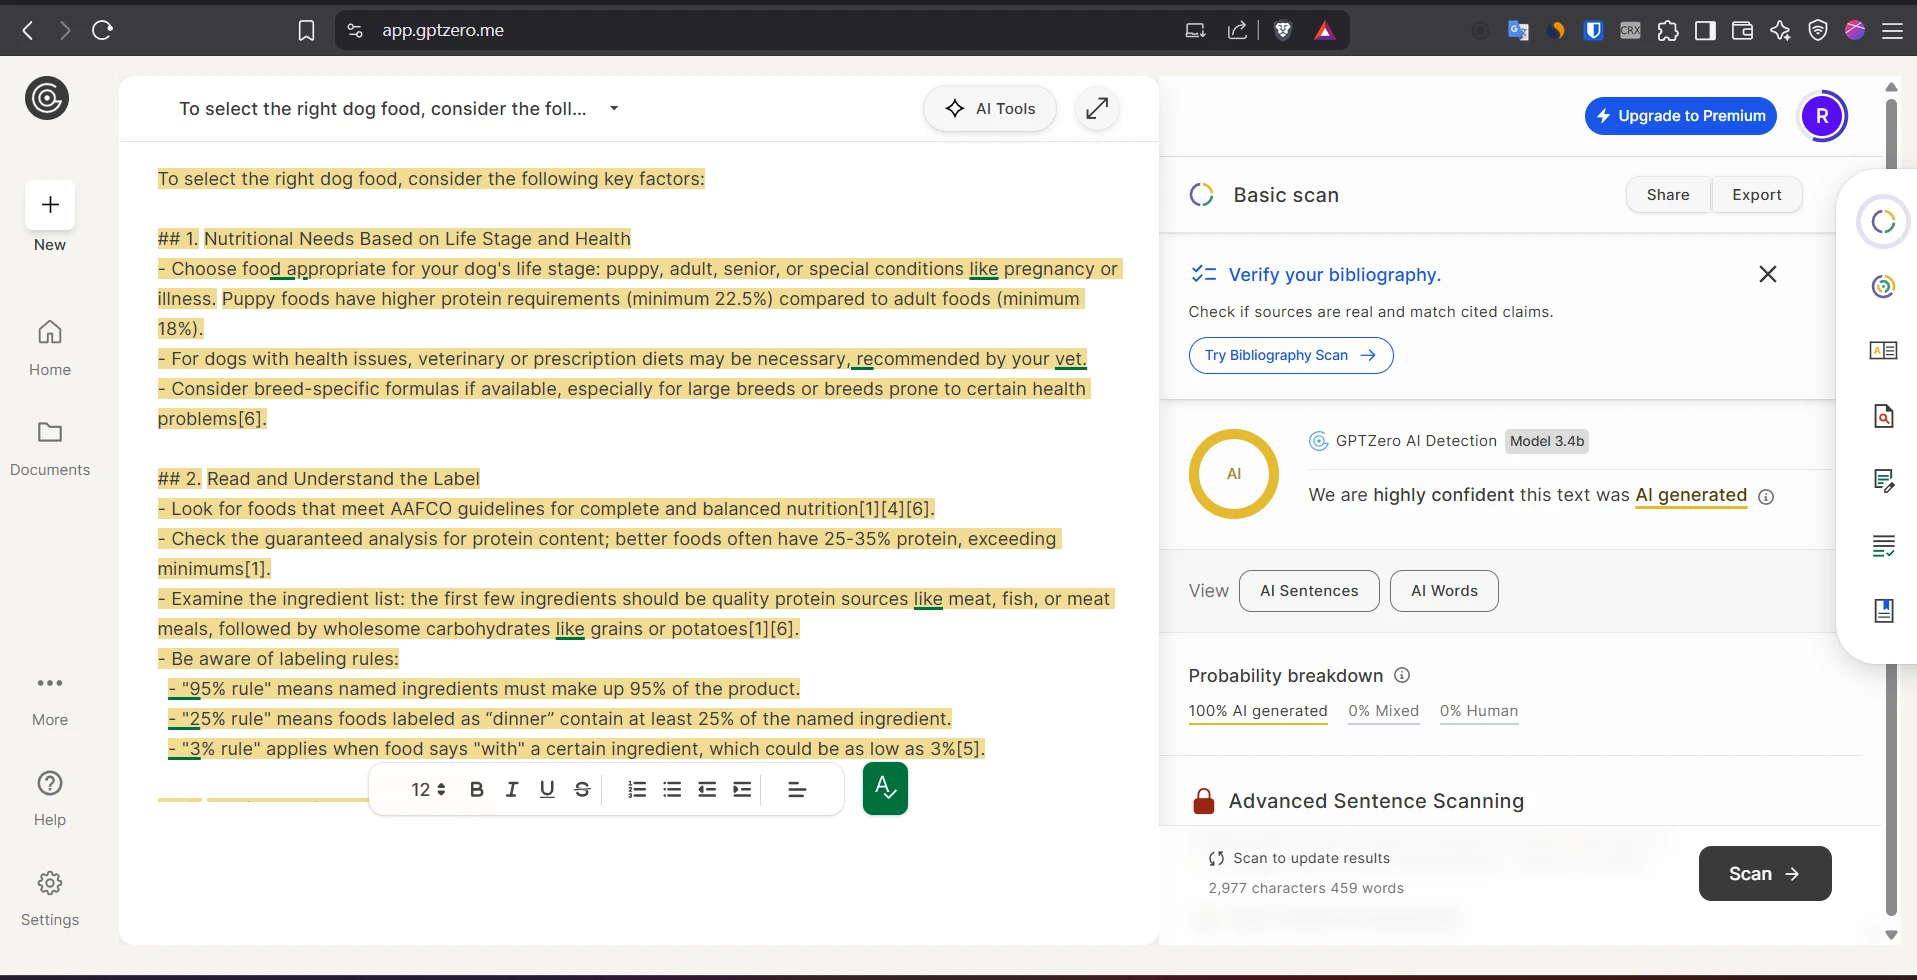This screenshot has height=980, width=1917.
Task: Click "2,977 characters 459 words" text
Action: pyautogui.click(x=1306, y=888)
